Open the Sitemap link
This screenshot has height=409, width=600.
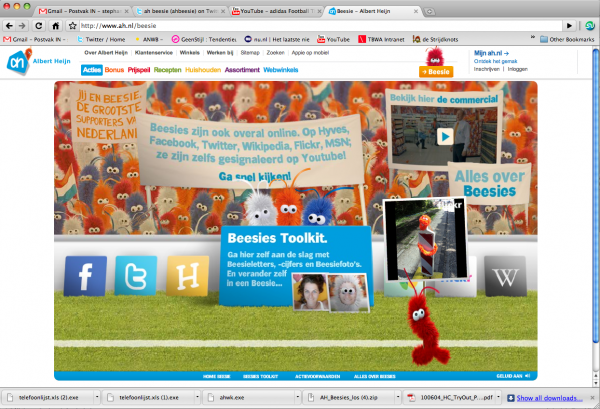coord(250,53)
